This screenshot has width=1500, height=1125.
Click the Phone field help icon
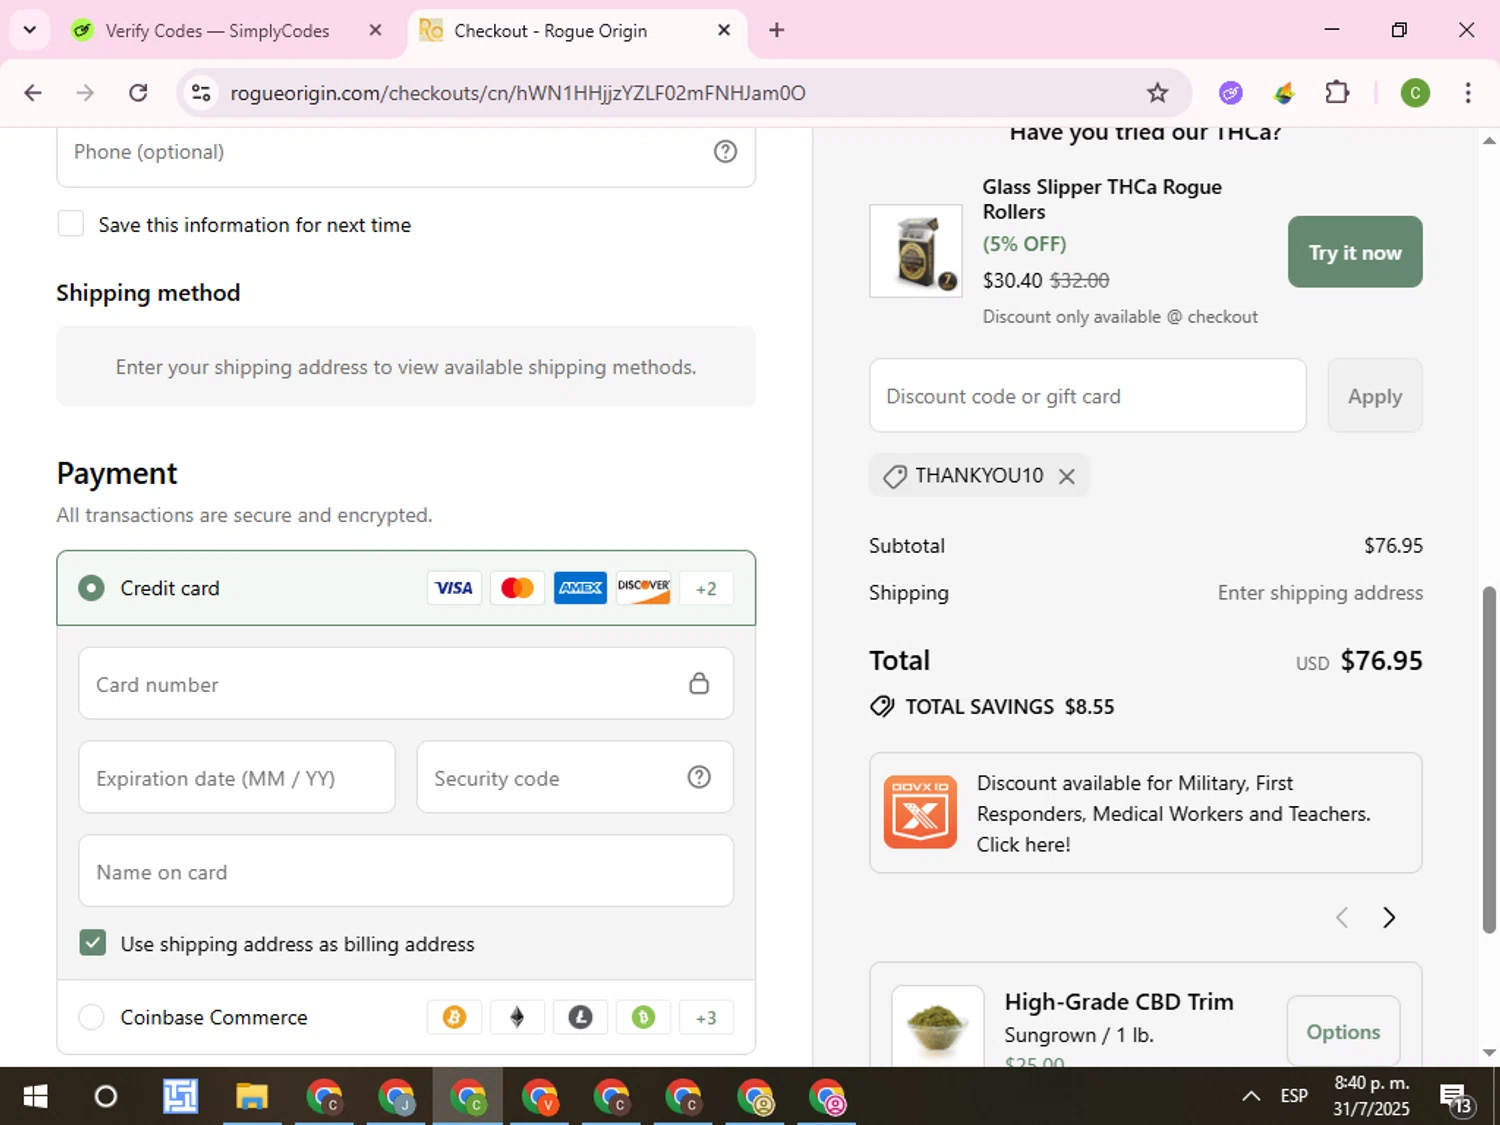[x=725, y=151]
